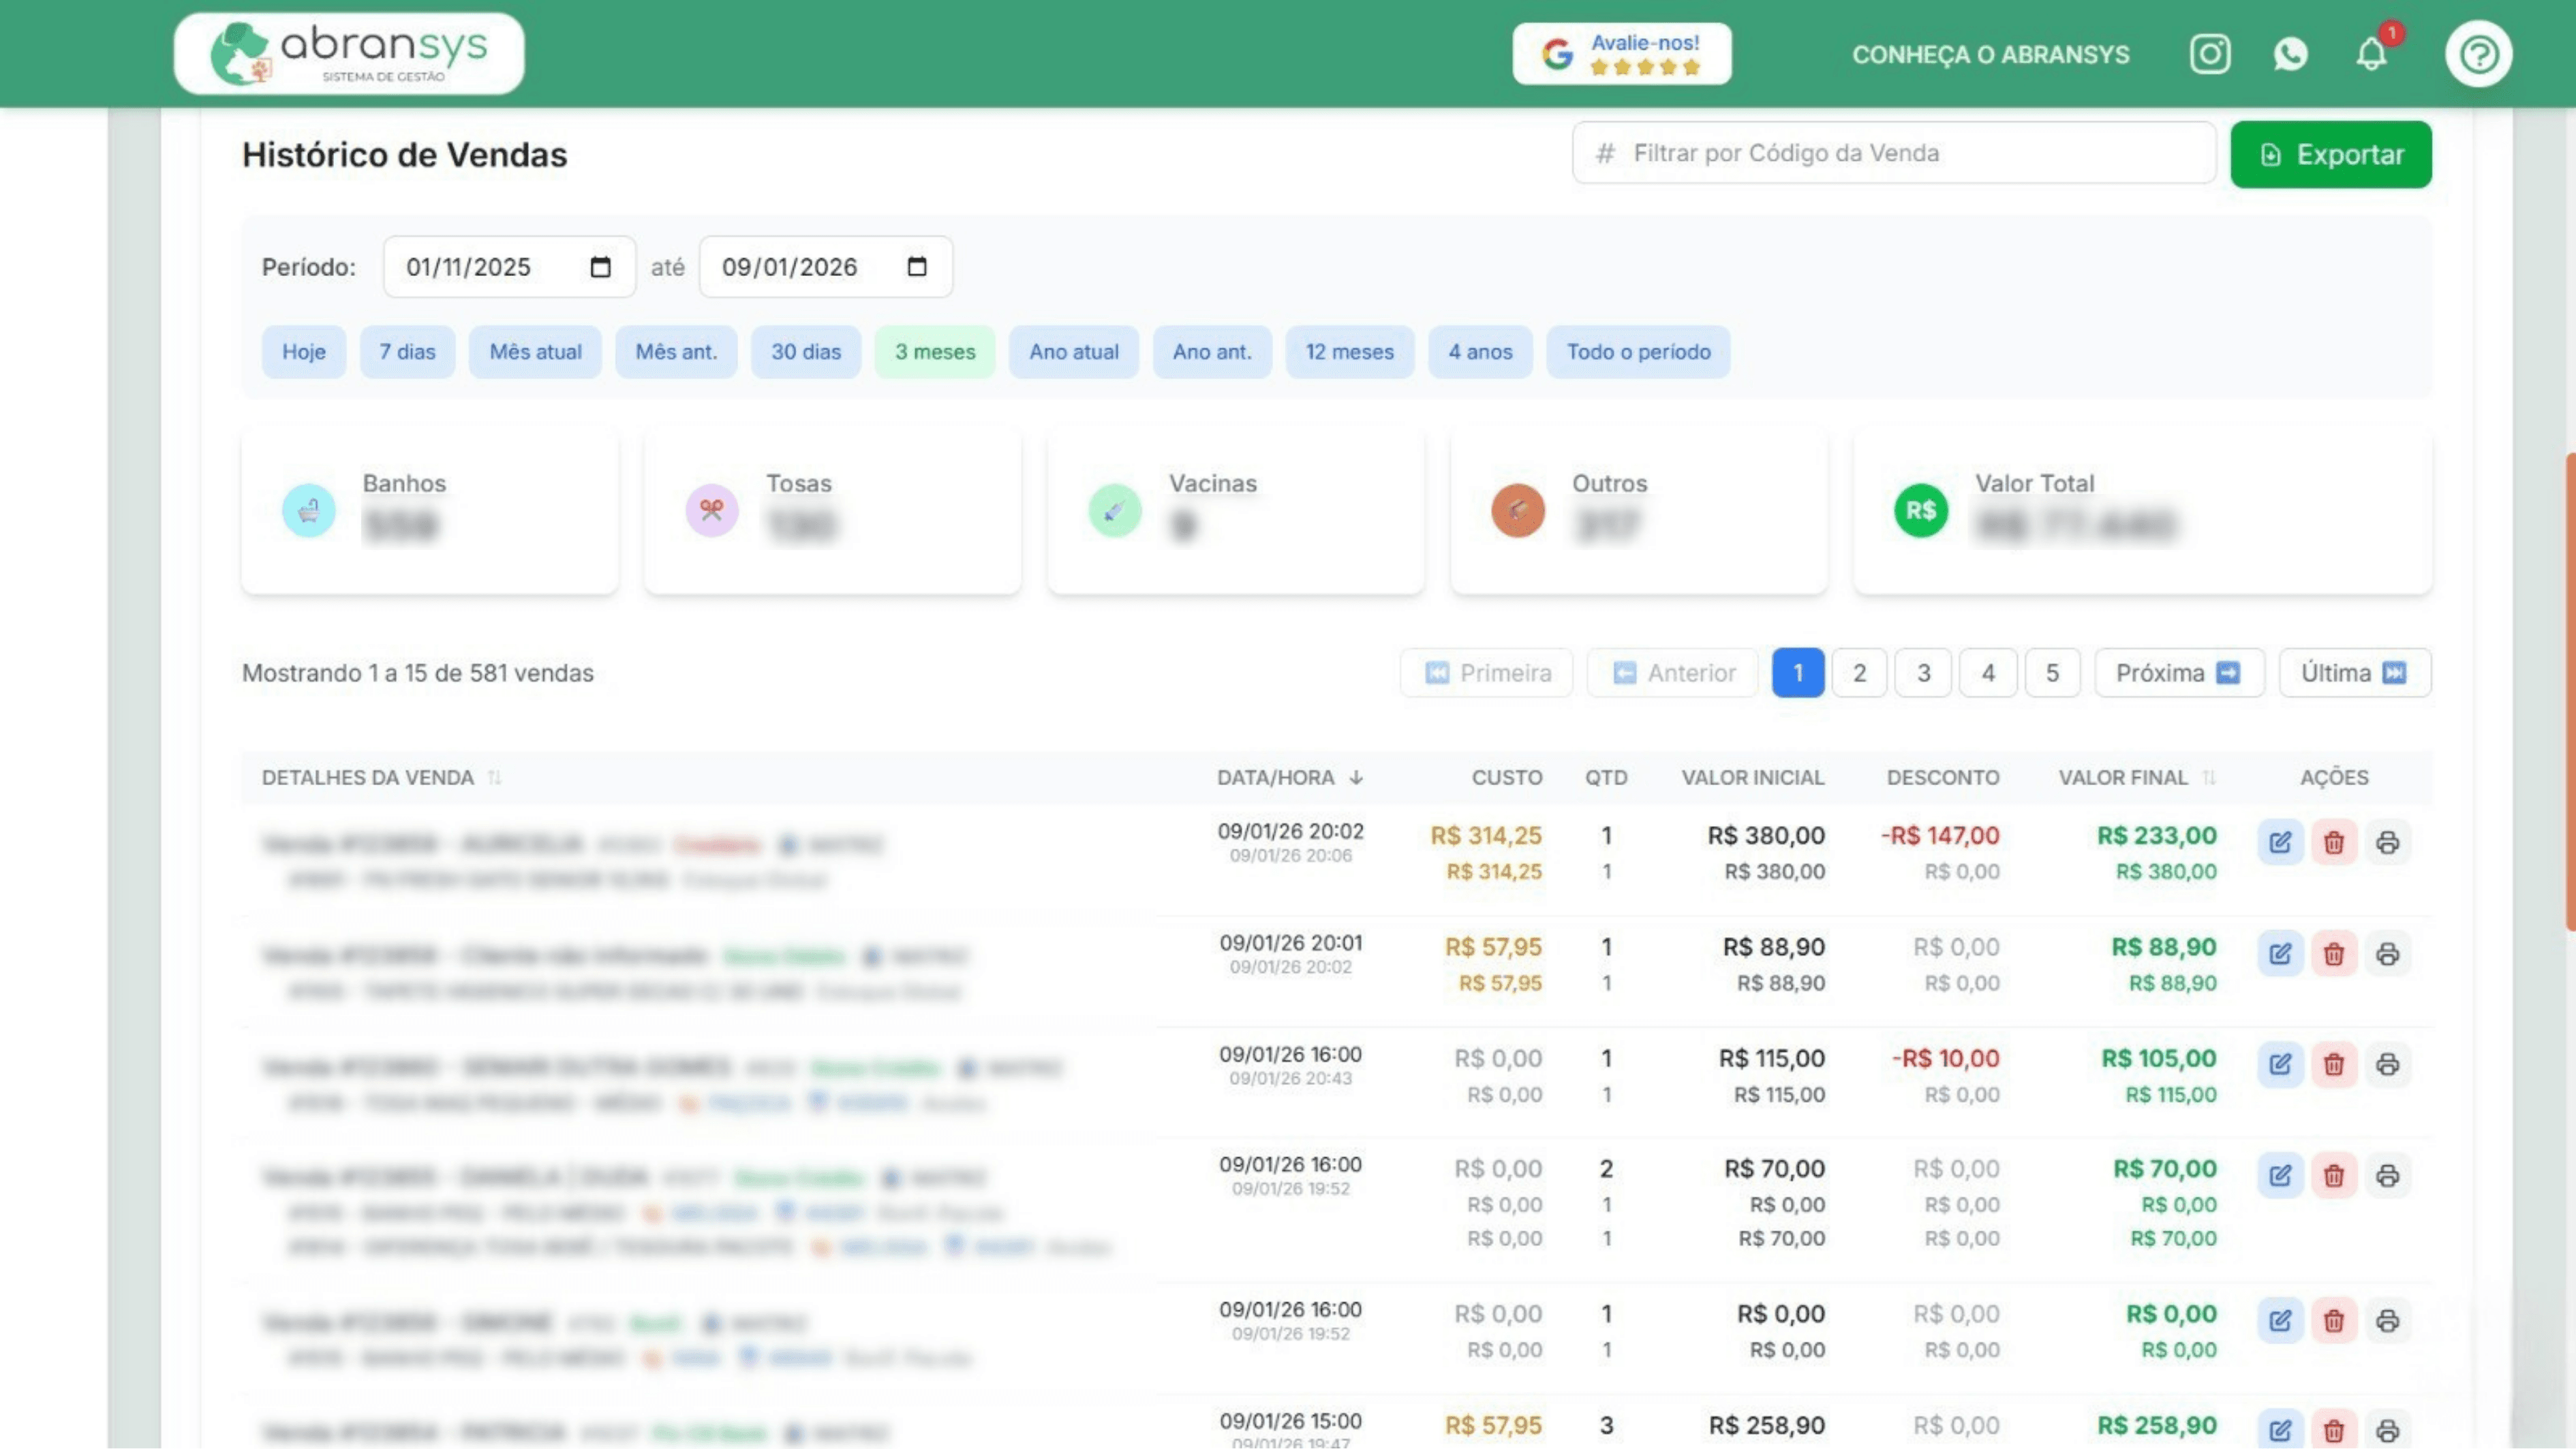Open start date calendar picker

click(x=600, y=267)
